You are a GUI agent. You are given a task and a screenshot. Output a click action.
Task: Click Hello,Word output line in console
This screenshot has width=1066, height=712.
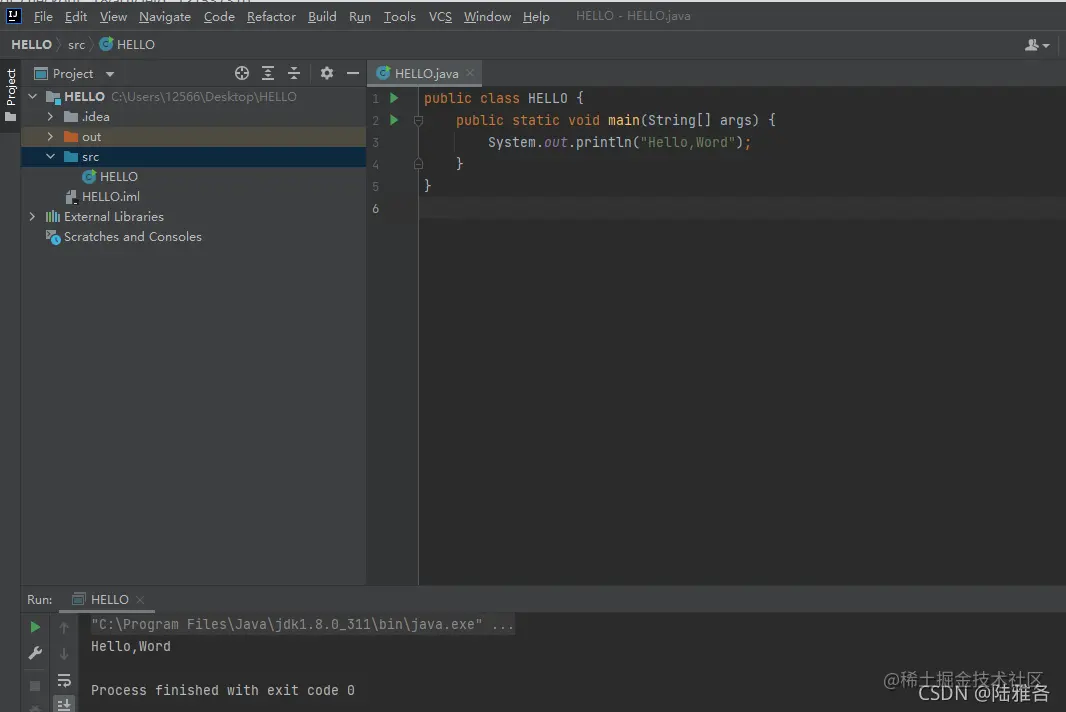tap(131, 646)
